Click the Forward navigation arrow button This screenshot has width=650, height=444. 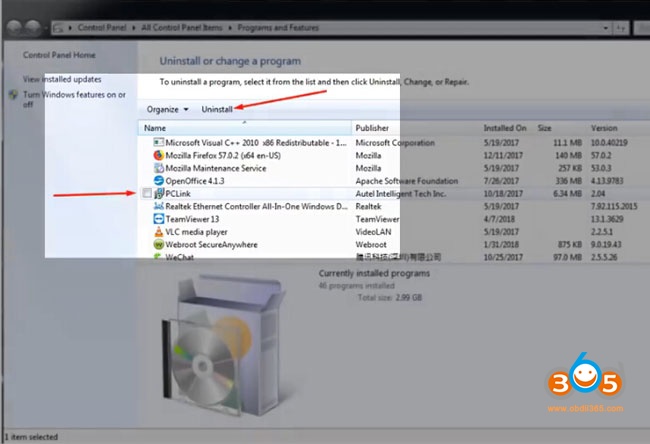tap(33, 28)
